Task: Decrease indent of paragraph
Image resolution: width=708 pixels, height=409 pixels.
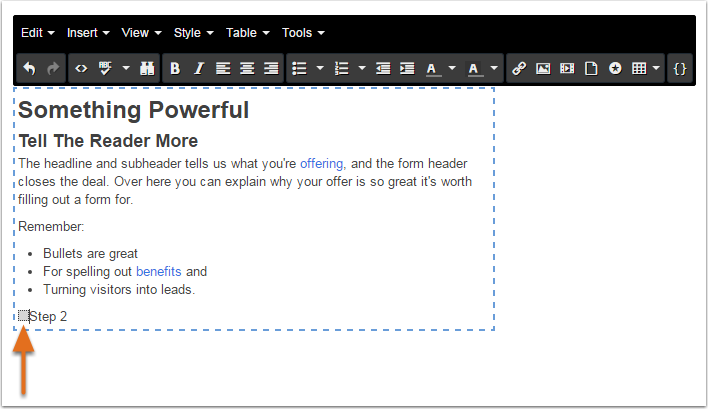Action: [383, 69]
